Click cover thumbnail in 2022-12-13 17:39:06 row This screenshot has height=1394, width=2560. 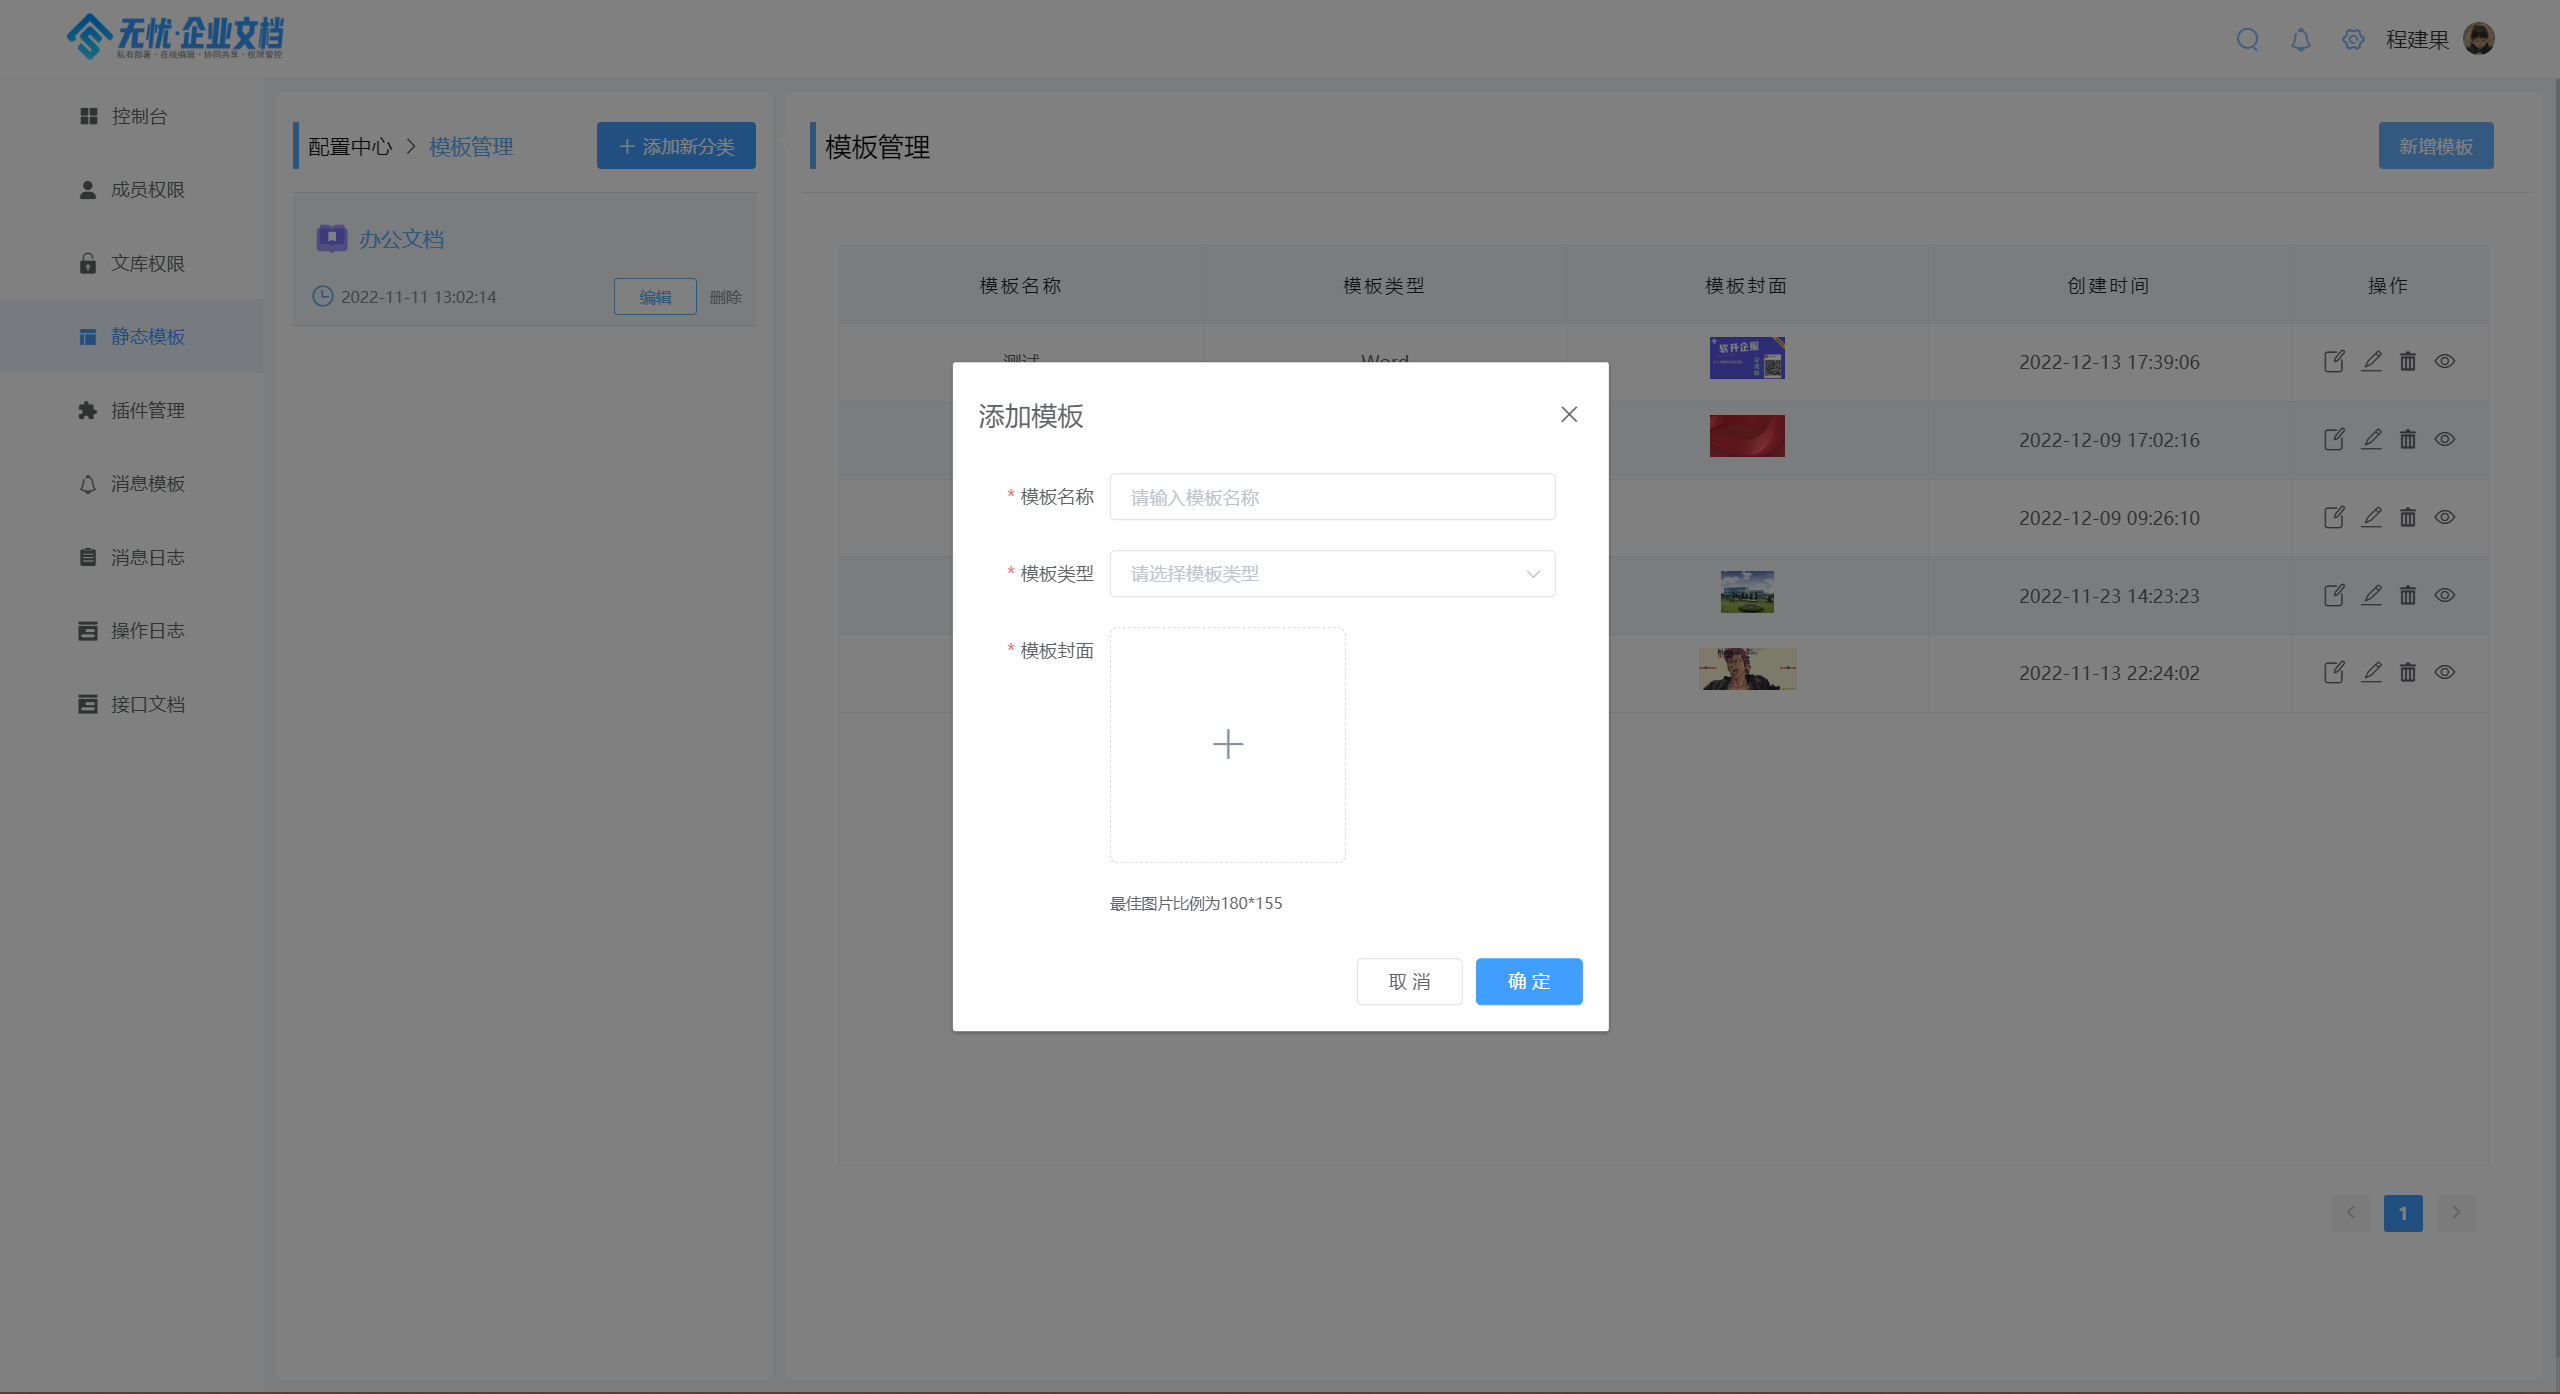1747,358
